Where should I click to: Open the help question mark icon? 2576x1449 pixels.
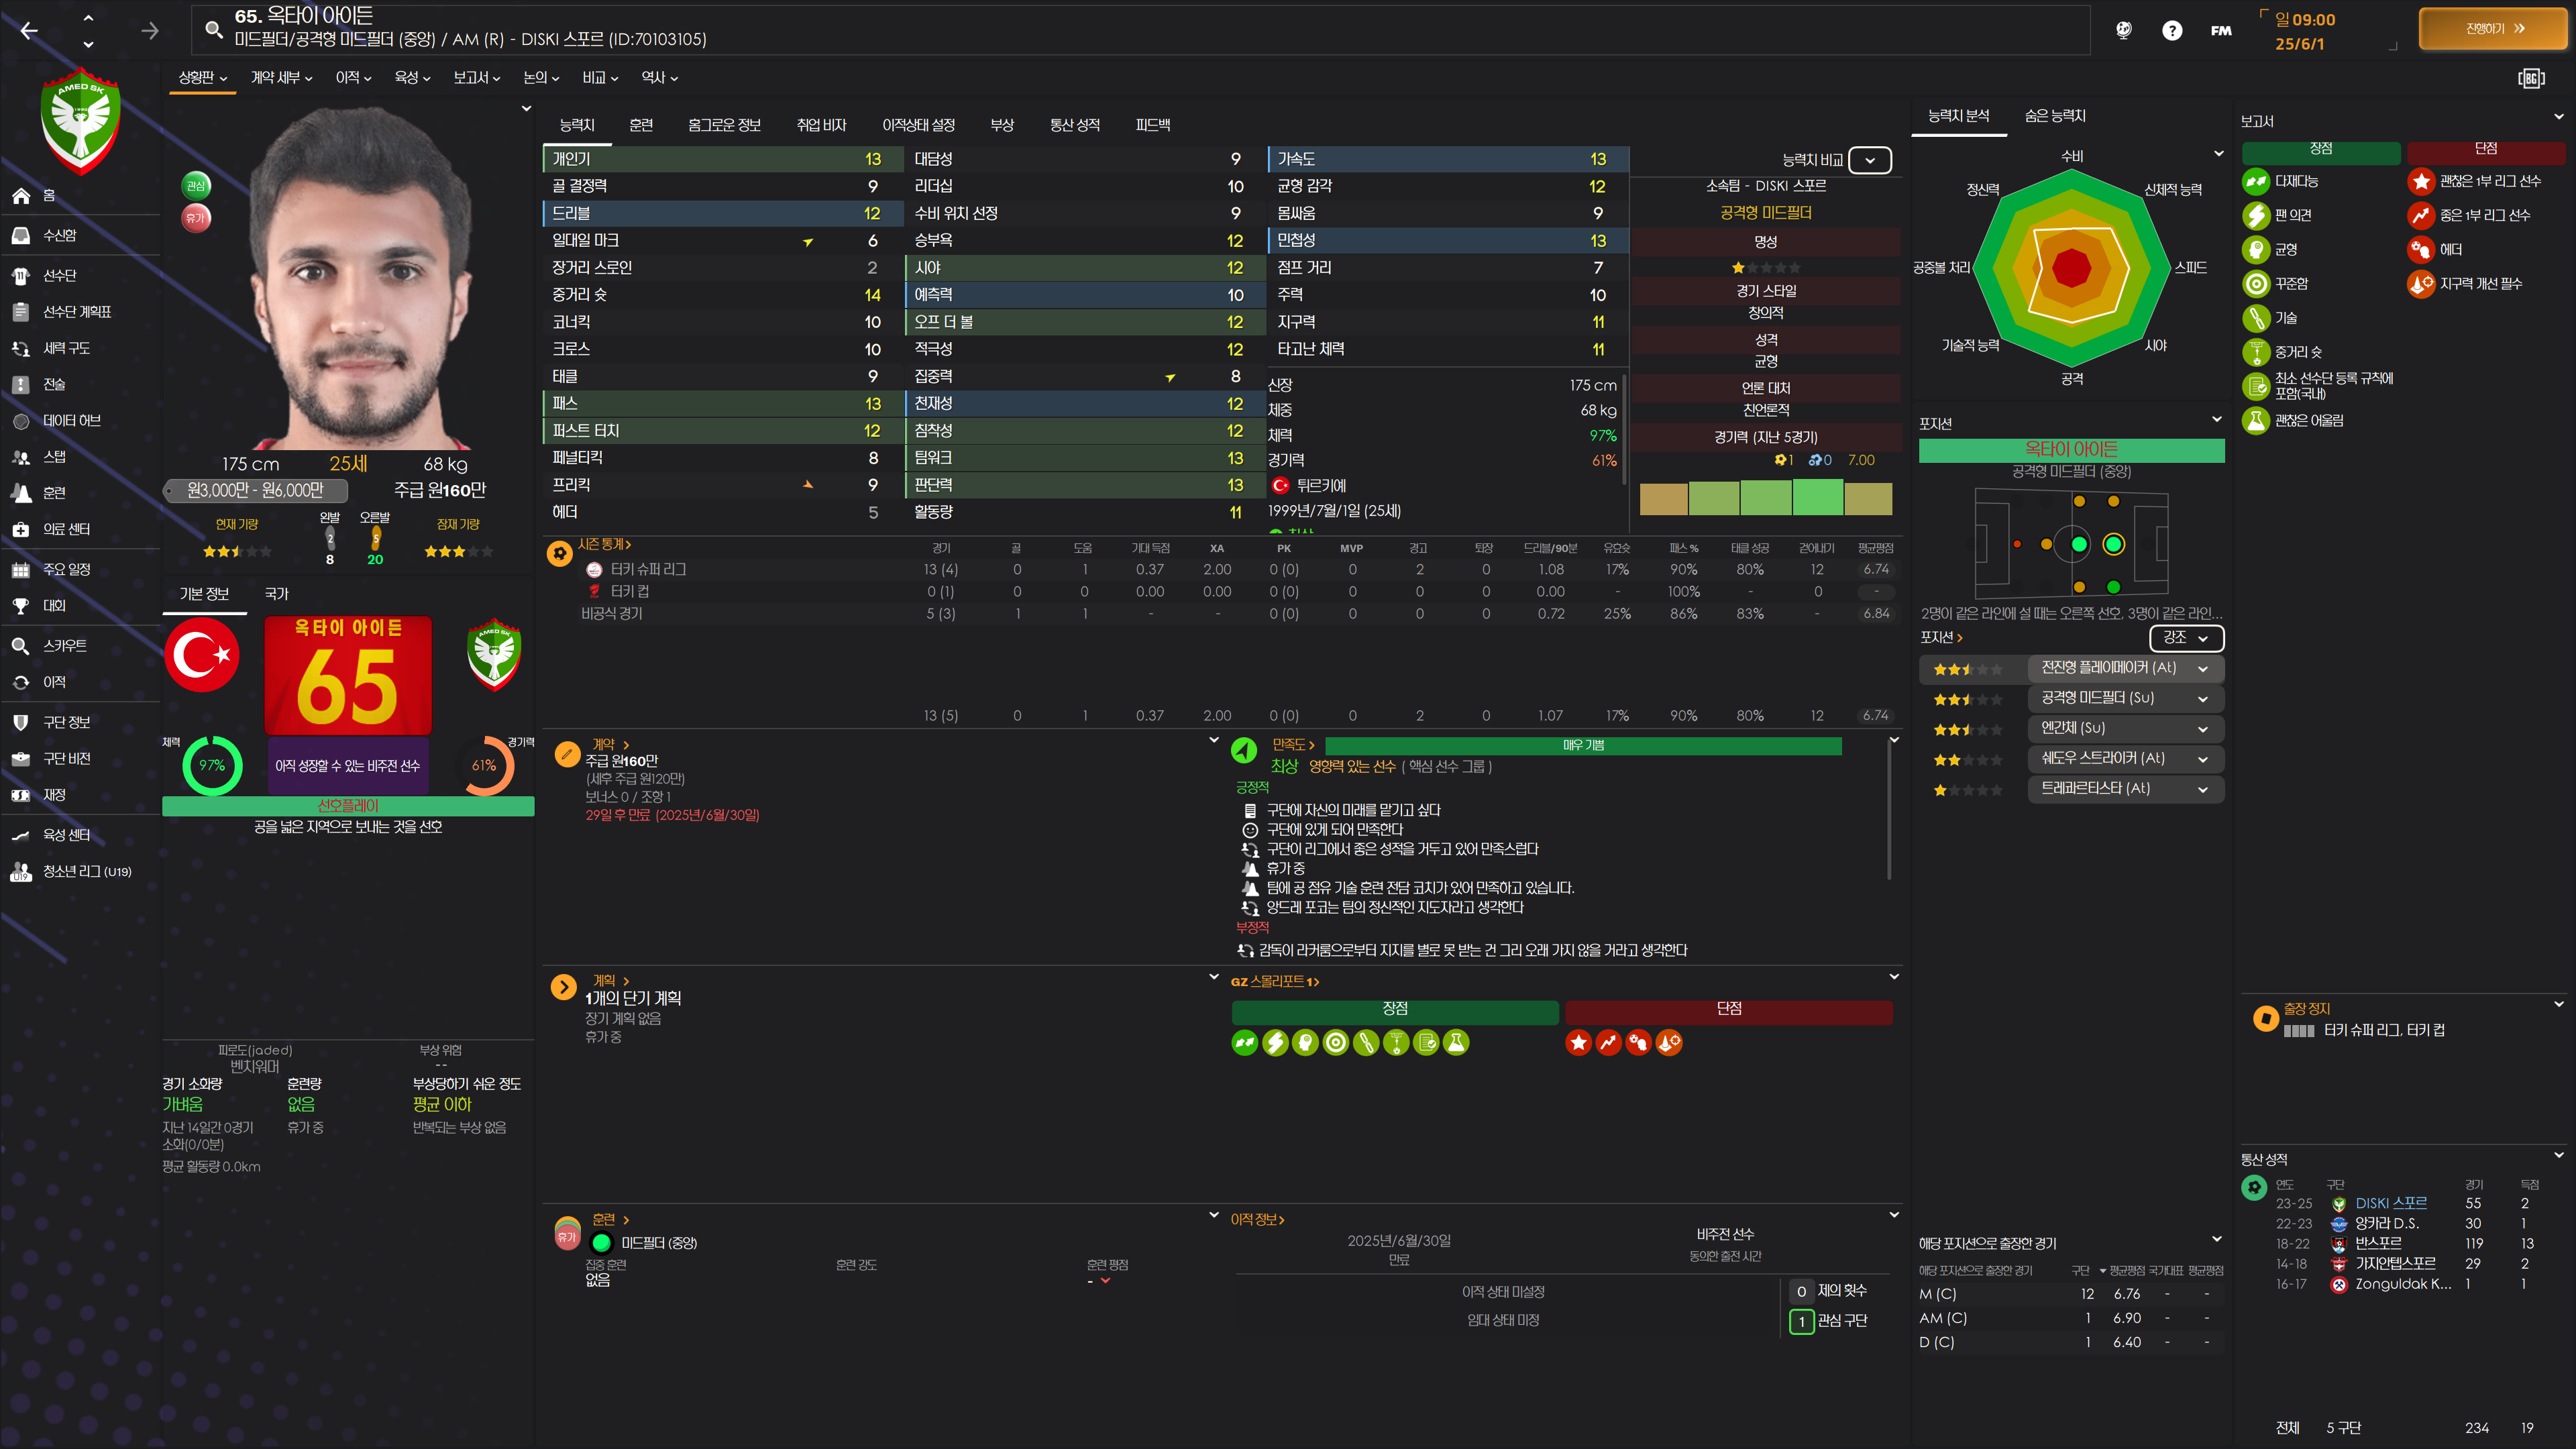[x=2171, y=30]
